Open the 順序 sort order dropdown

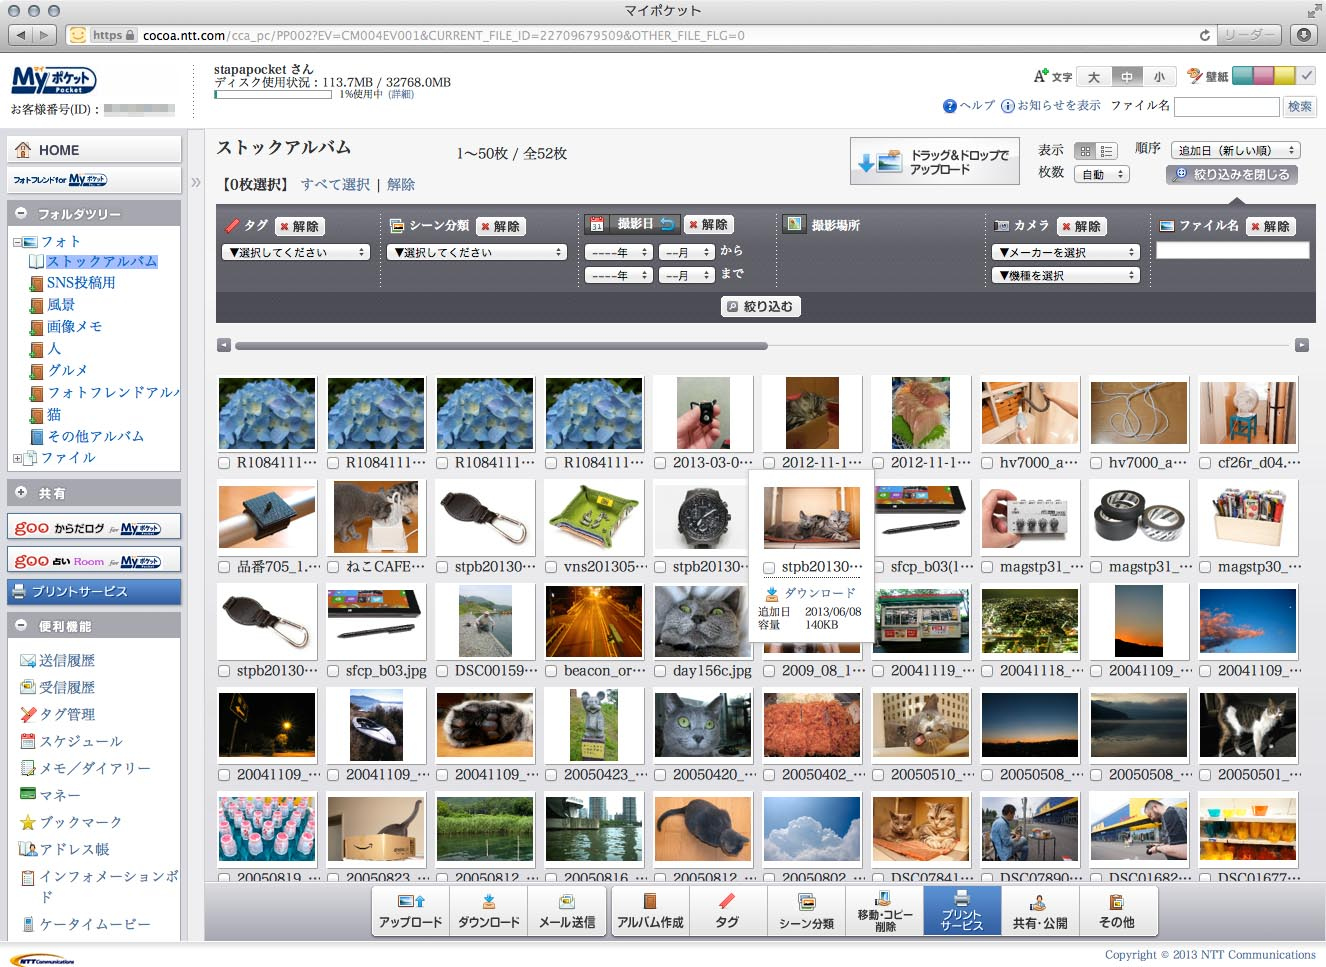tap(1236, 150)
